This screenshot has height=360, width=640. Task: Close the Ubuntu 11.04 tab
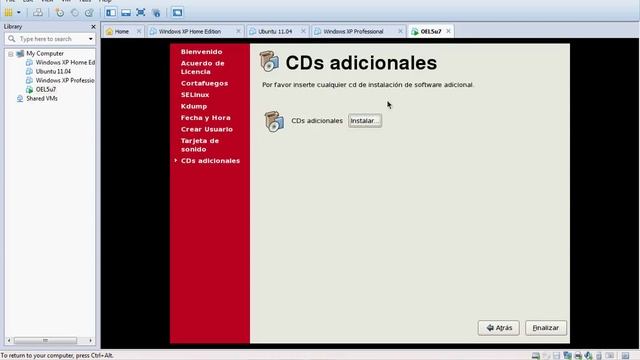(x=303, y=31)
